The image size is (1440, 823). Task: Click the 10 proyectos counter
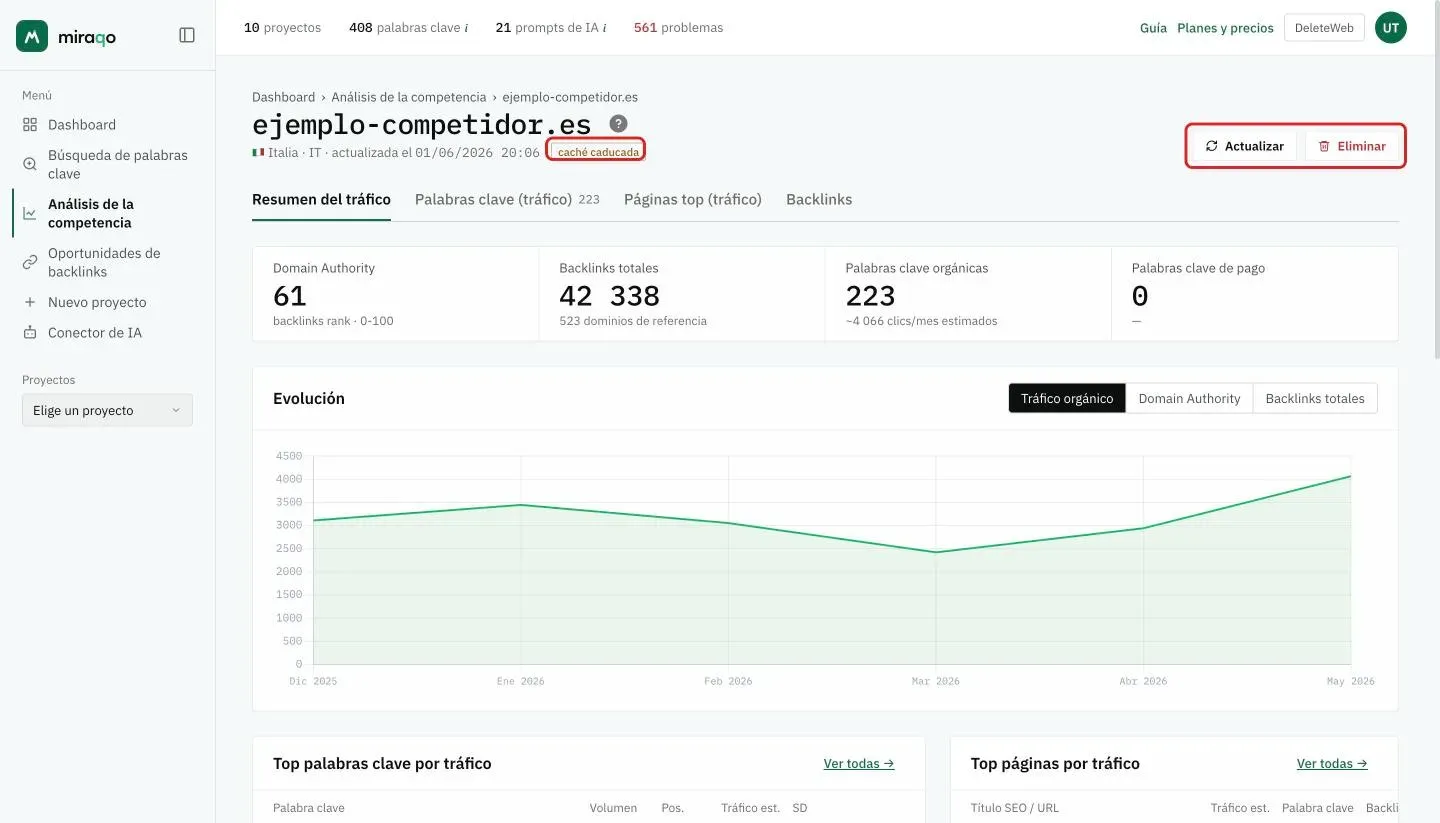pyautogui.click(x=282, y=28)
